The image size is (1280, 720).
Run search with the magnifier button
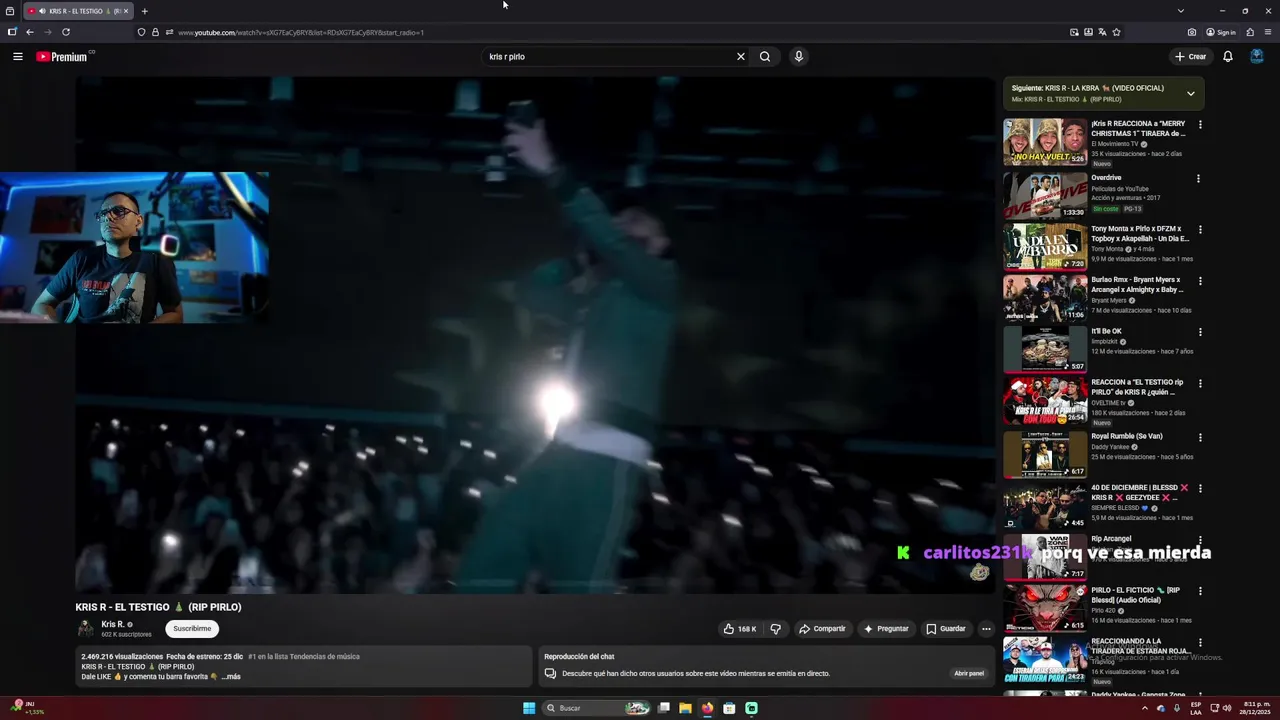pos(765,57)
